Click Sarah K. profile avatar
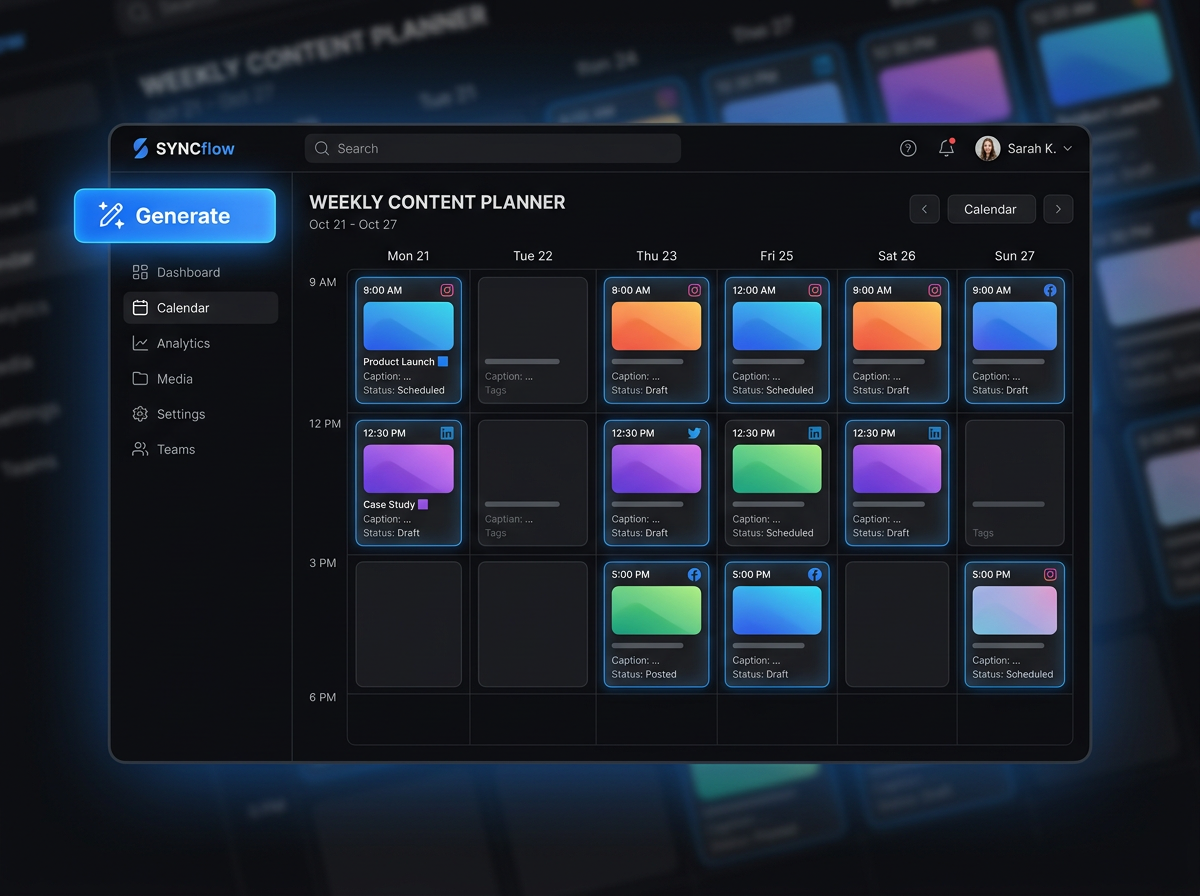 click(988, 148)
